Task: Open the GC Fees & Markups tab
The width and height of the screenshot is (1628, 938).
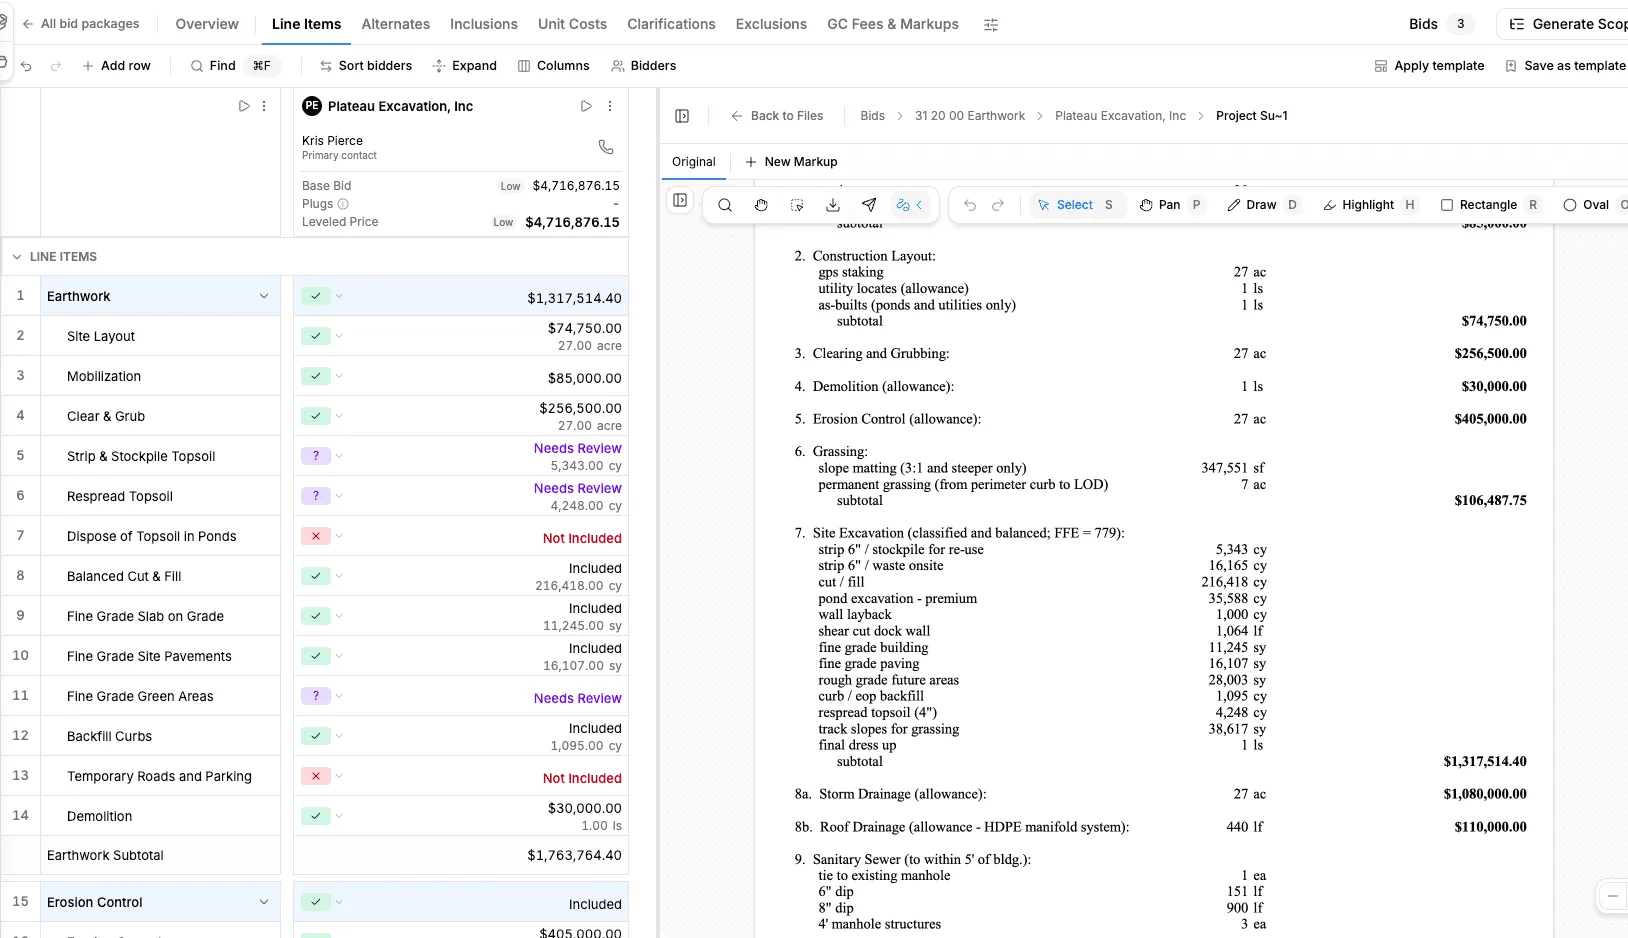Action: 893,24
